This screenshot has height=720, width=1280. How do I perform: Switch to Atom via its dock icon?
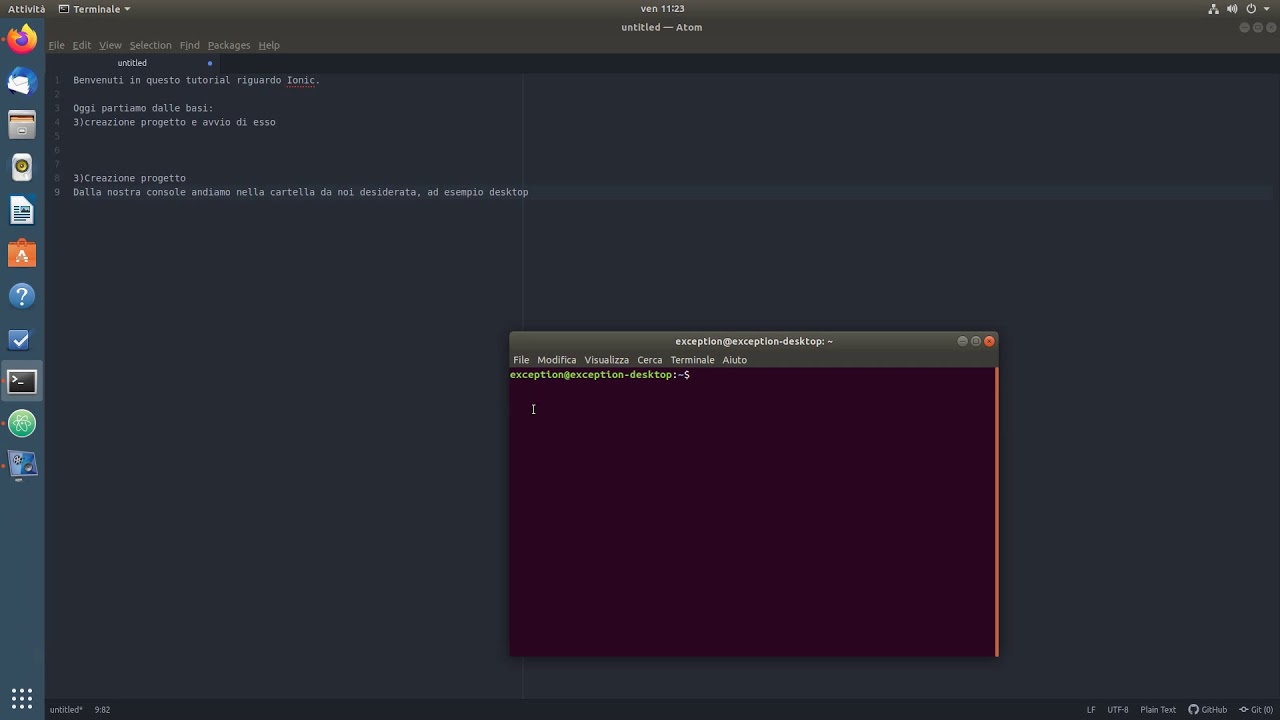pyautogui.click(x=22, y=424)
